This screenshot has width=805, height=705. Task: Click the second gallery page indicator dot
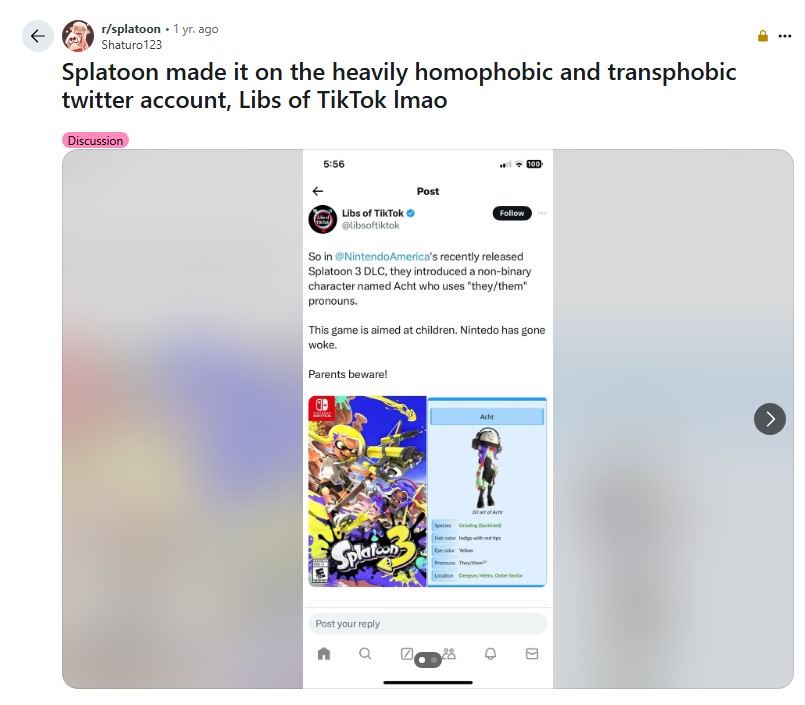pos(434,660)
